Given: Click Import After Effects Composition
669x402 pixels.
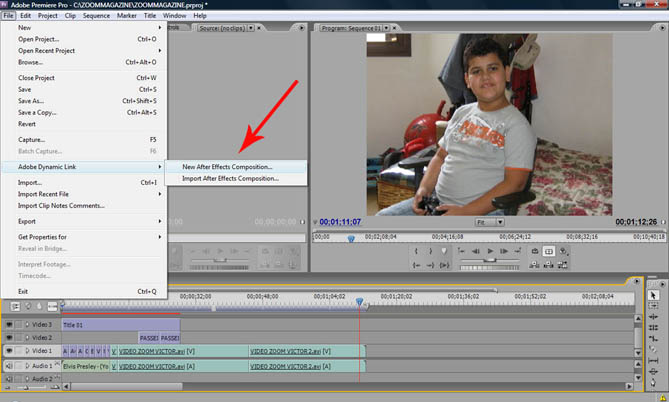Looking at the screenshot, I should [x=230, y=179].
